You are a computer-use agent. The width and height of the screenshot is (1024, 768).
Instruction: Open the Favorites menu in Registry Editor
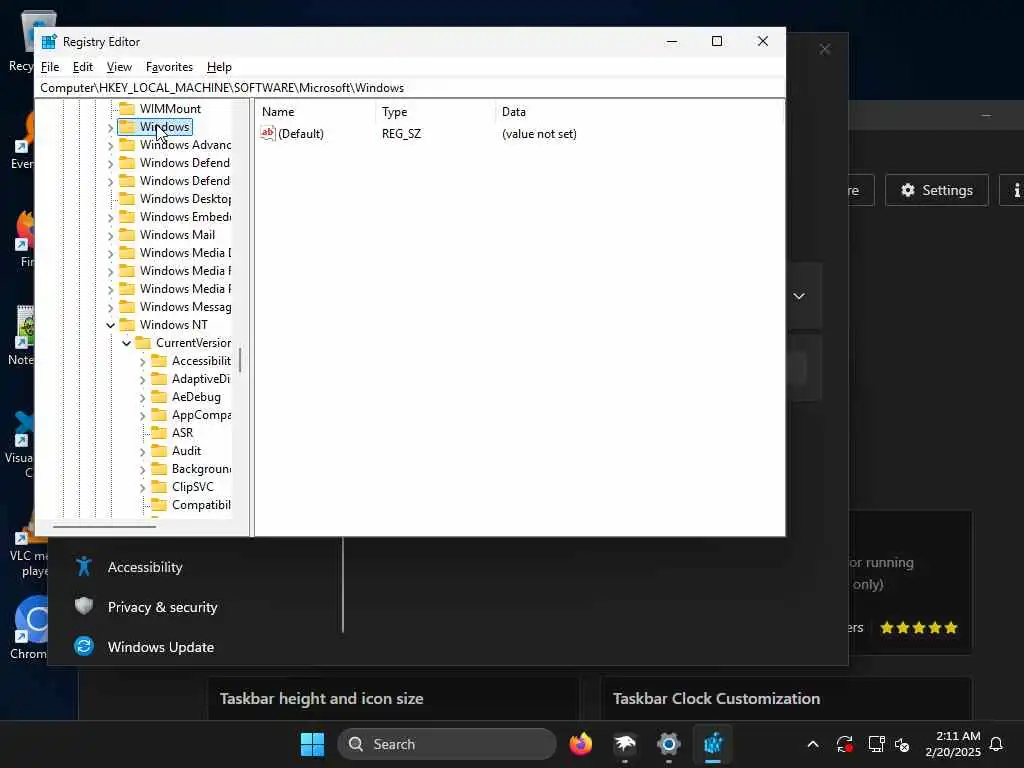pos(169,67)
